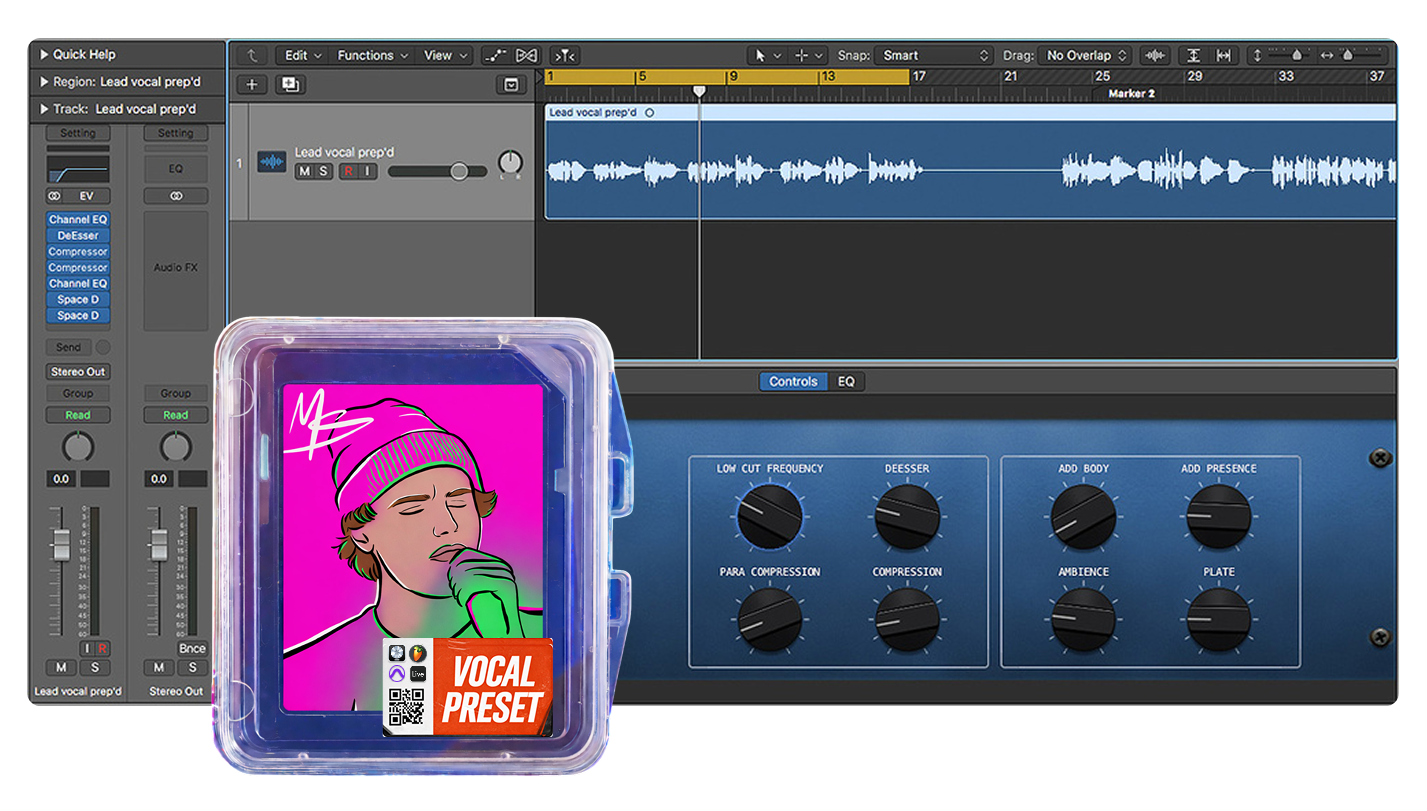Open the Snap mode dropdown
The image size is (1427, 811).
tap(934, 56)
